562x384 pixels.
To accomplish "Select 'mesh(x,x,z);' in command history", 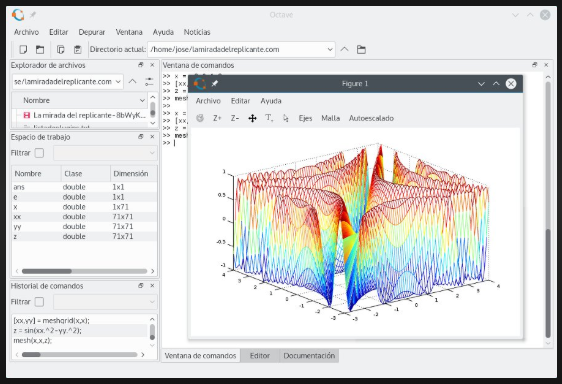I will click(x=33, y=341).
